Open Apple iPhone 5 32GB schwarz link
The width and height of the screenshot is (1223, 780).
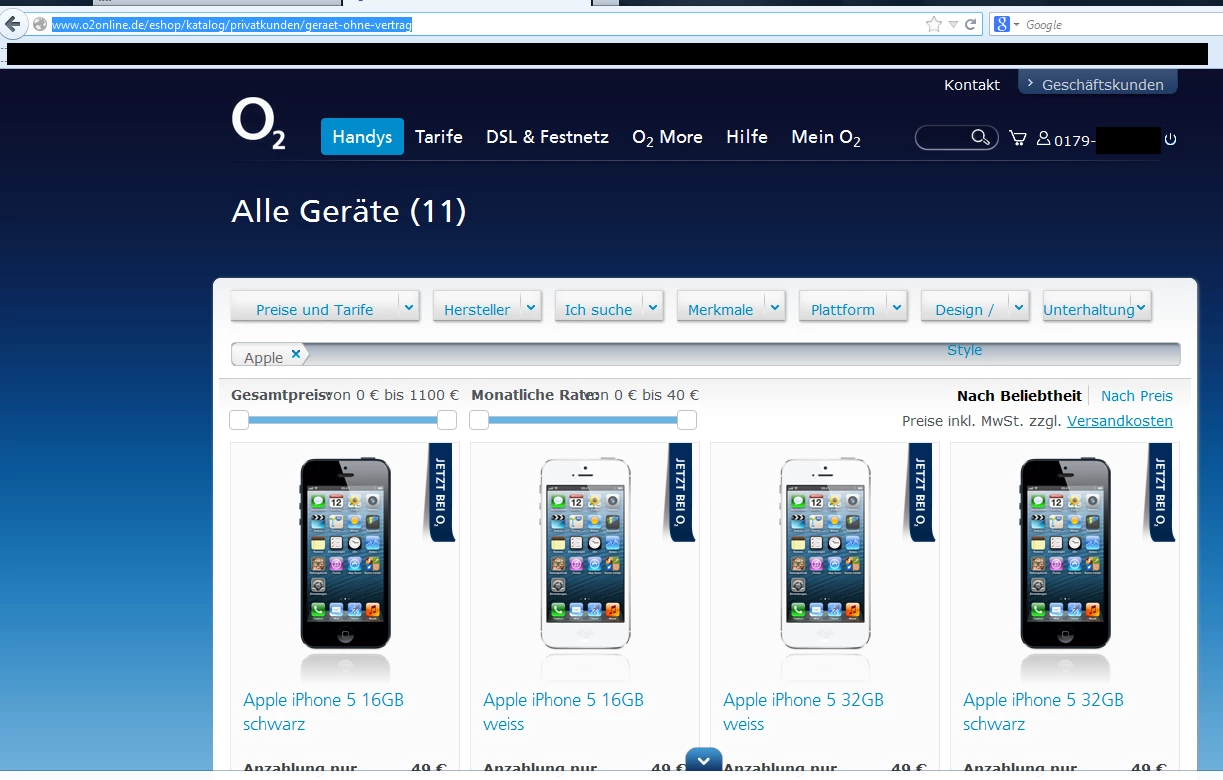1043,712
